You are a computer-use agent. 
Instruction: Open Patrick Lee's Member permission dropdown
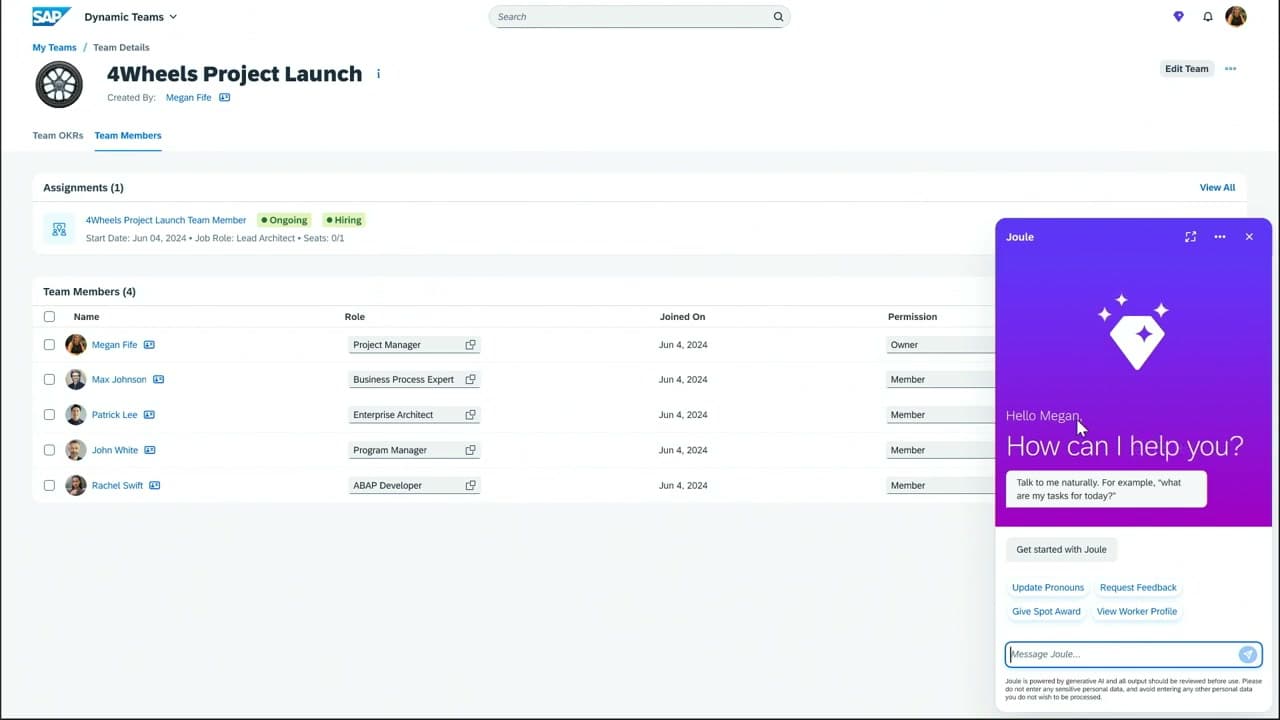[941, 415]
